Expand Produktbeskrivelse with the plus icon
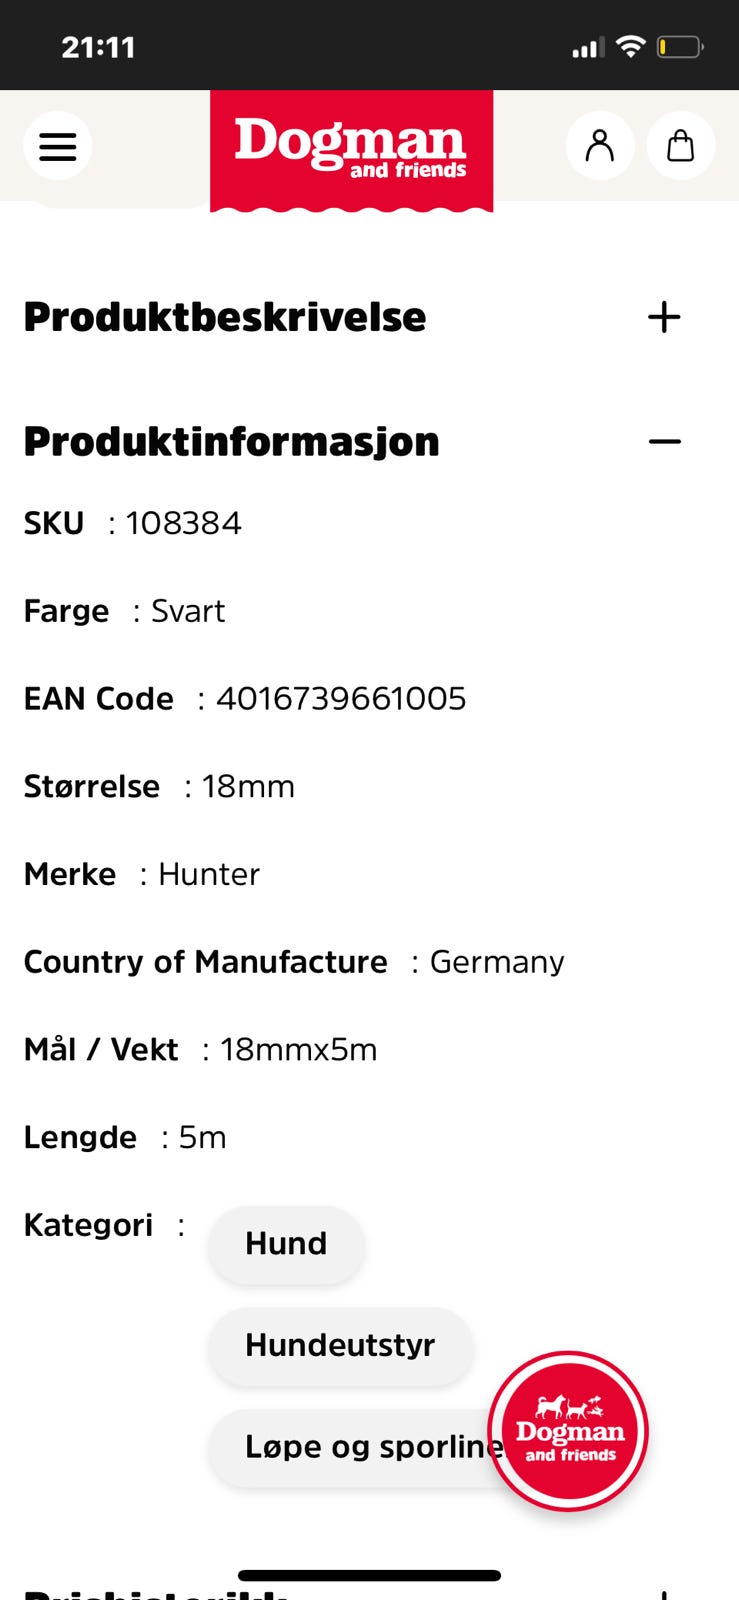739x1600 pixels. [664, 318]
